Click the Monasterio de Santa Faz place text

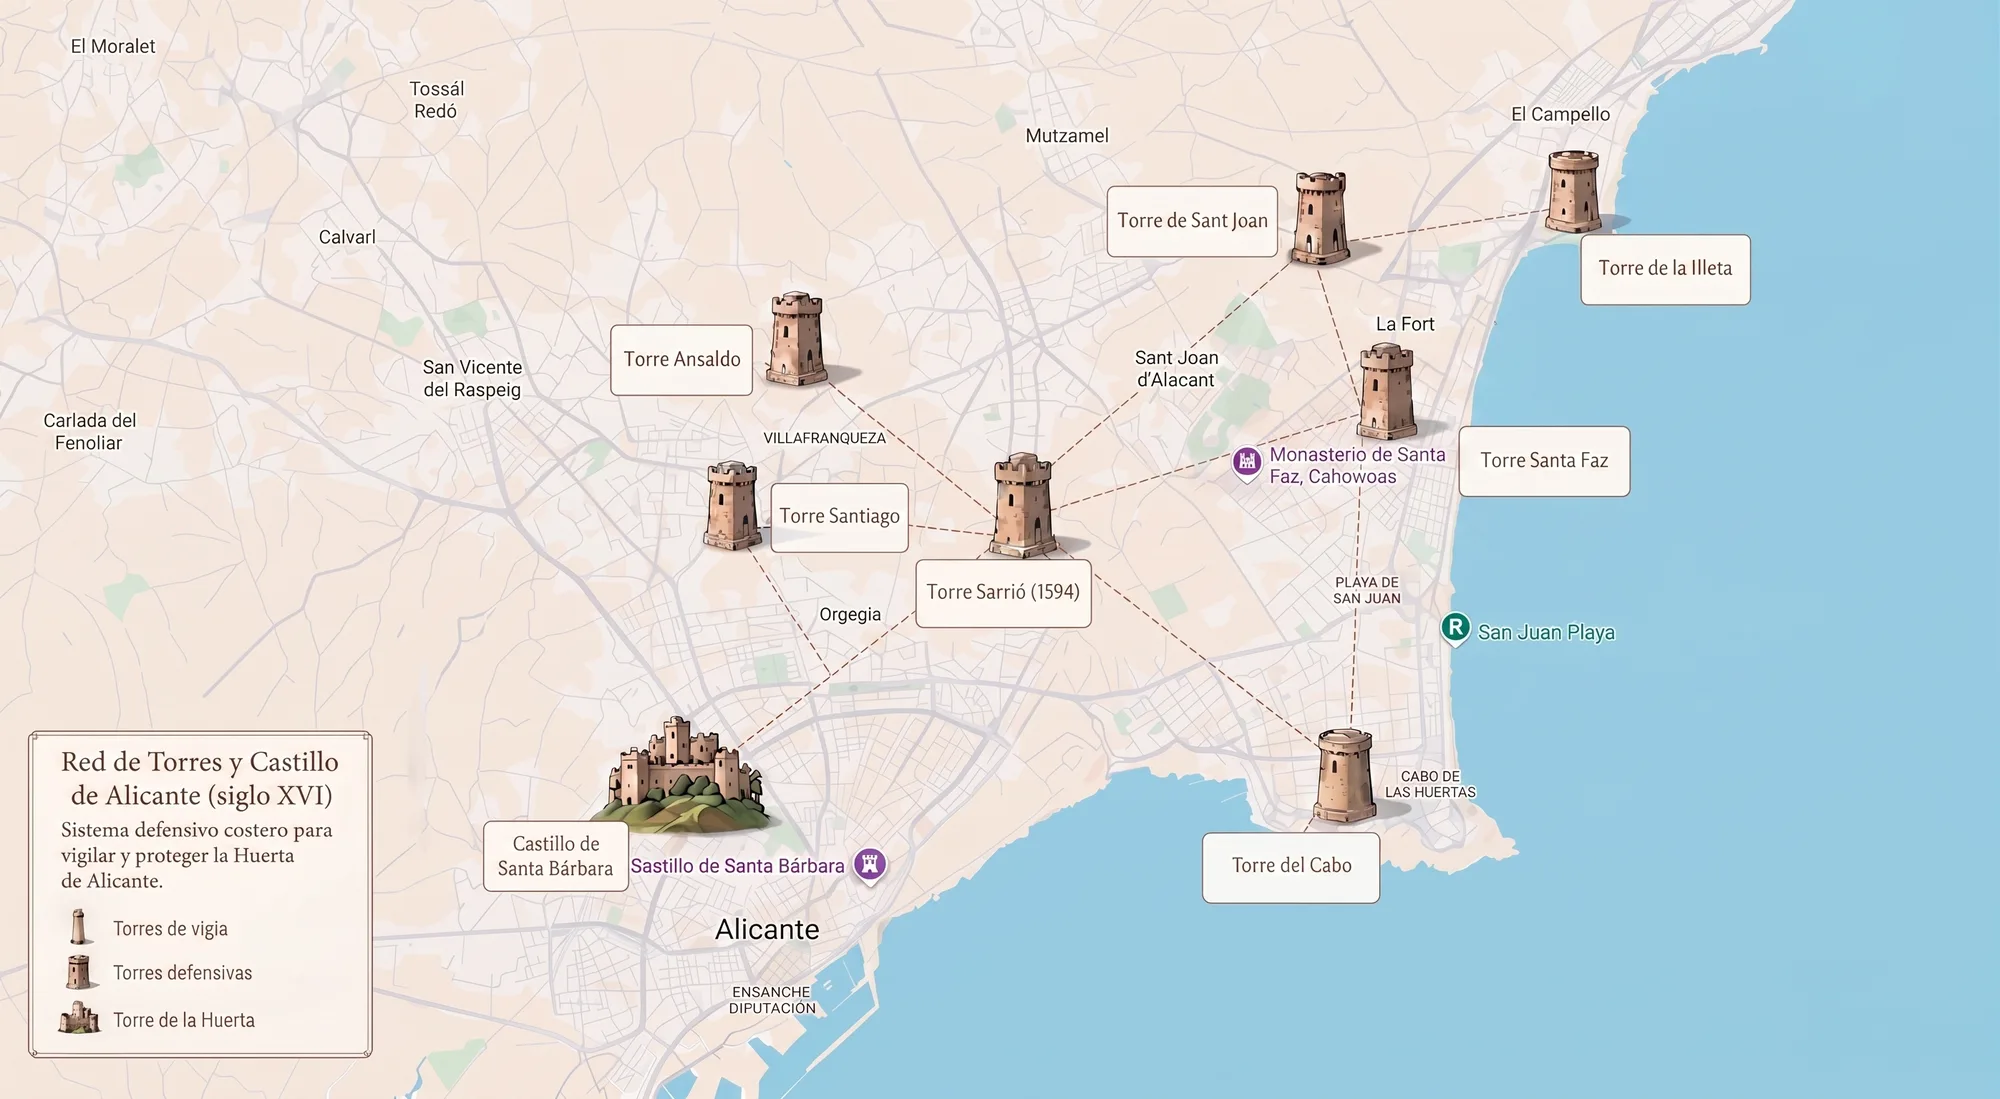coord(1357,466)
